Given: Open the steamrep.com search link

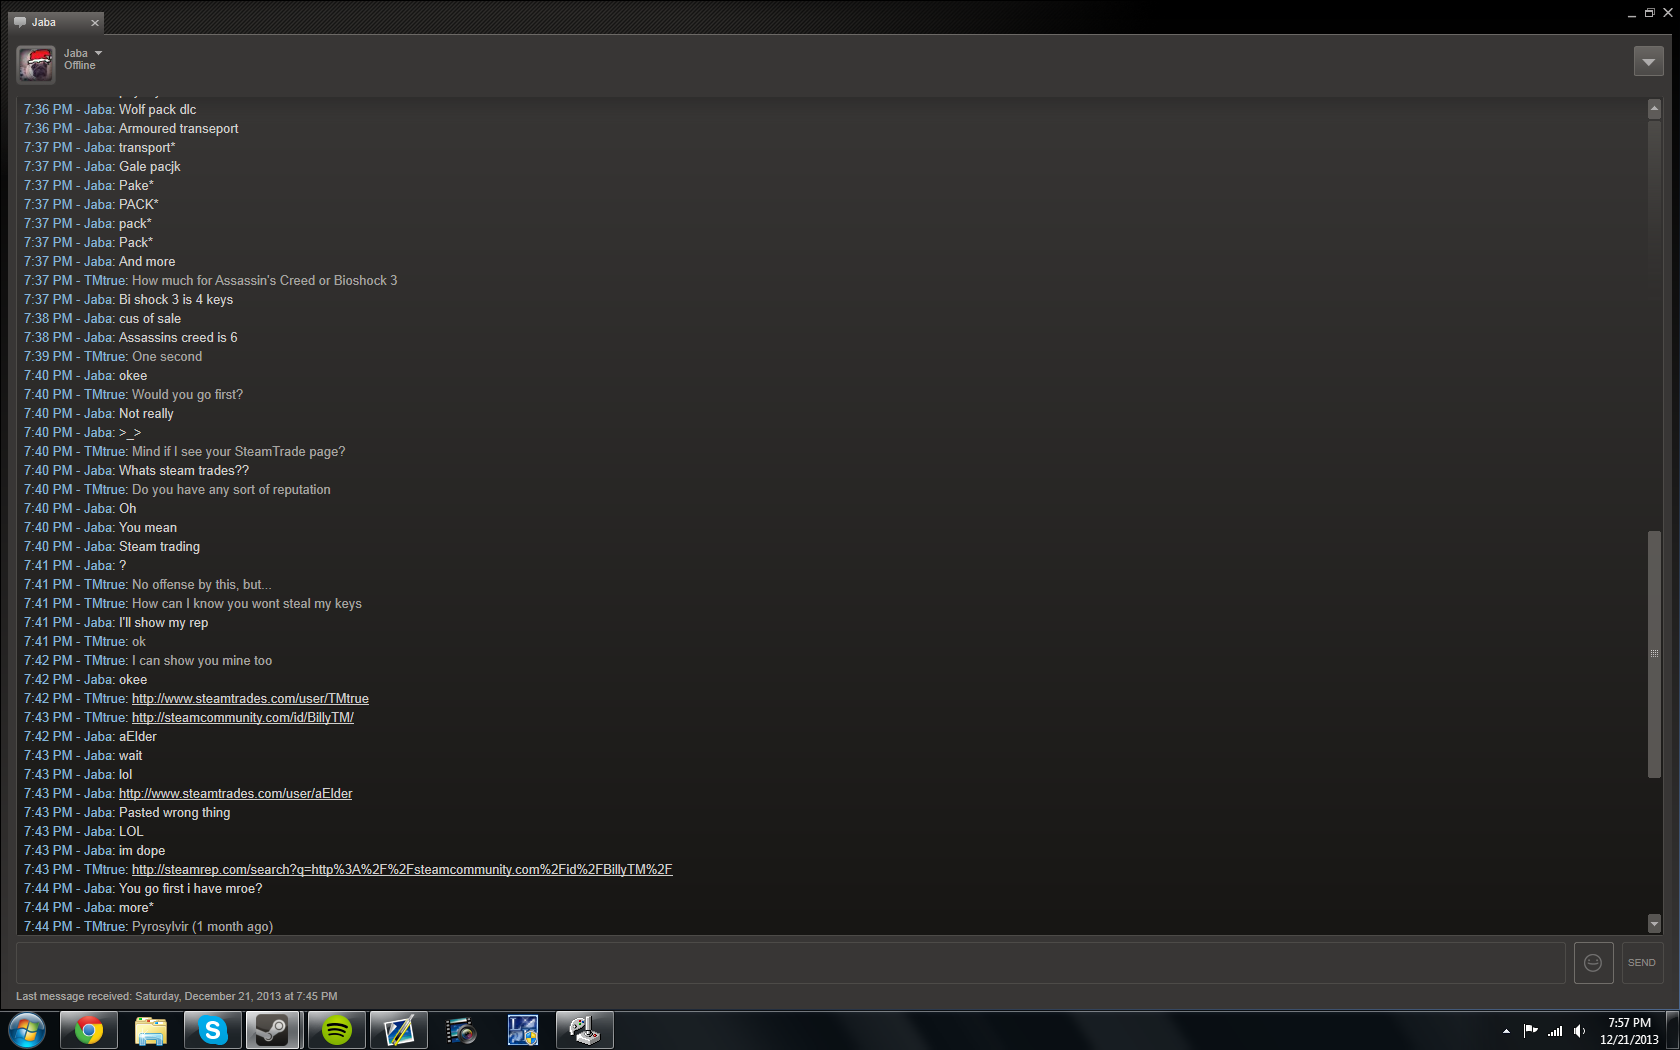Looking at the screenshot, I should pyautogui.click(x=402, y=870).
